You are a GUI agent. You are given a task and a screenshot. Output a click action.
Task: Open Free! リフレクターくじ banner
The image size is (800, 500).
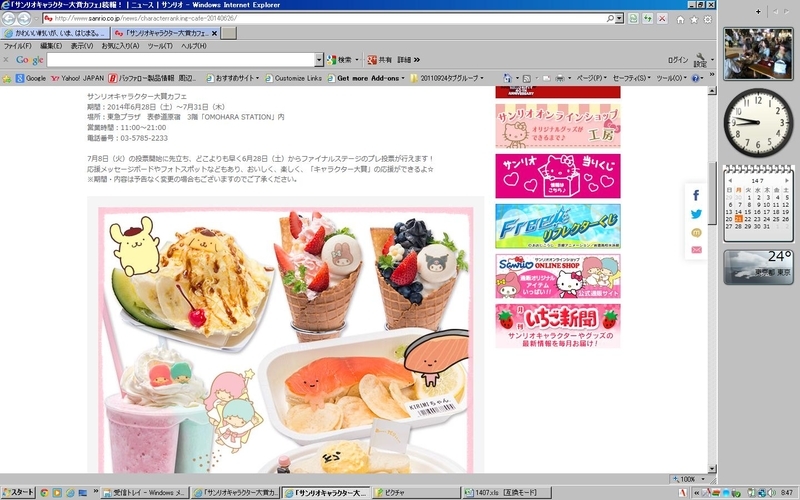(558, 226)
